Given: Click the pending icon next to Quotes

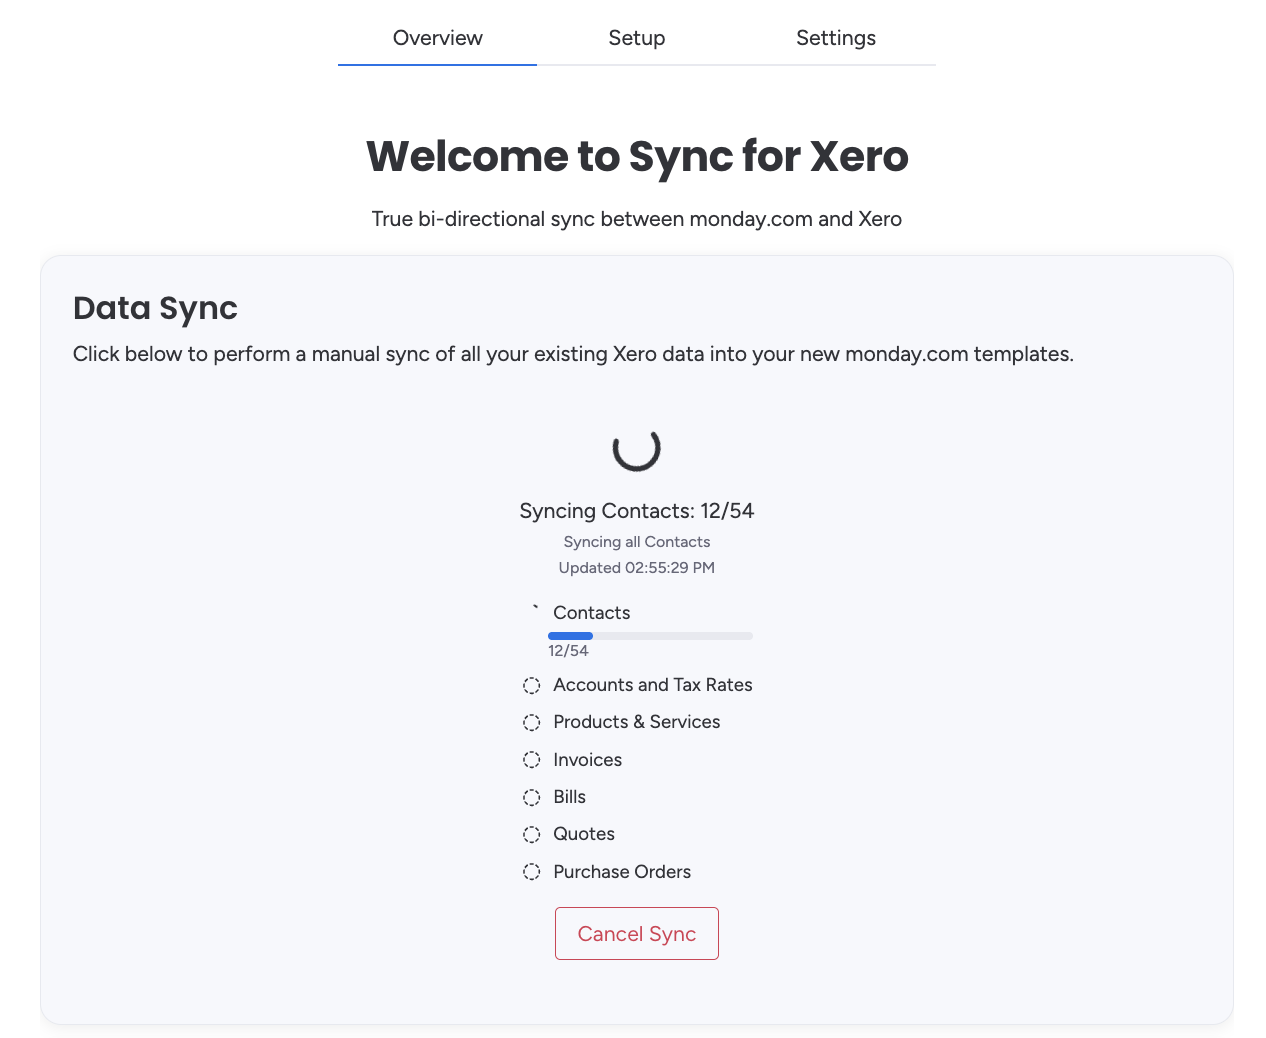Looking at the screenshot, I should (531, 834).
